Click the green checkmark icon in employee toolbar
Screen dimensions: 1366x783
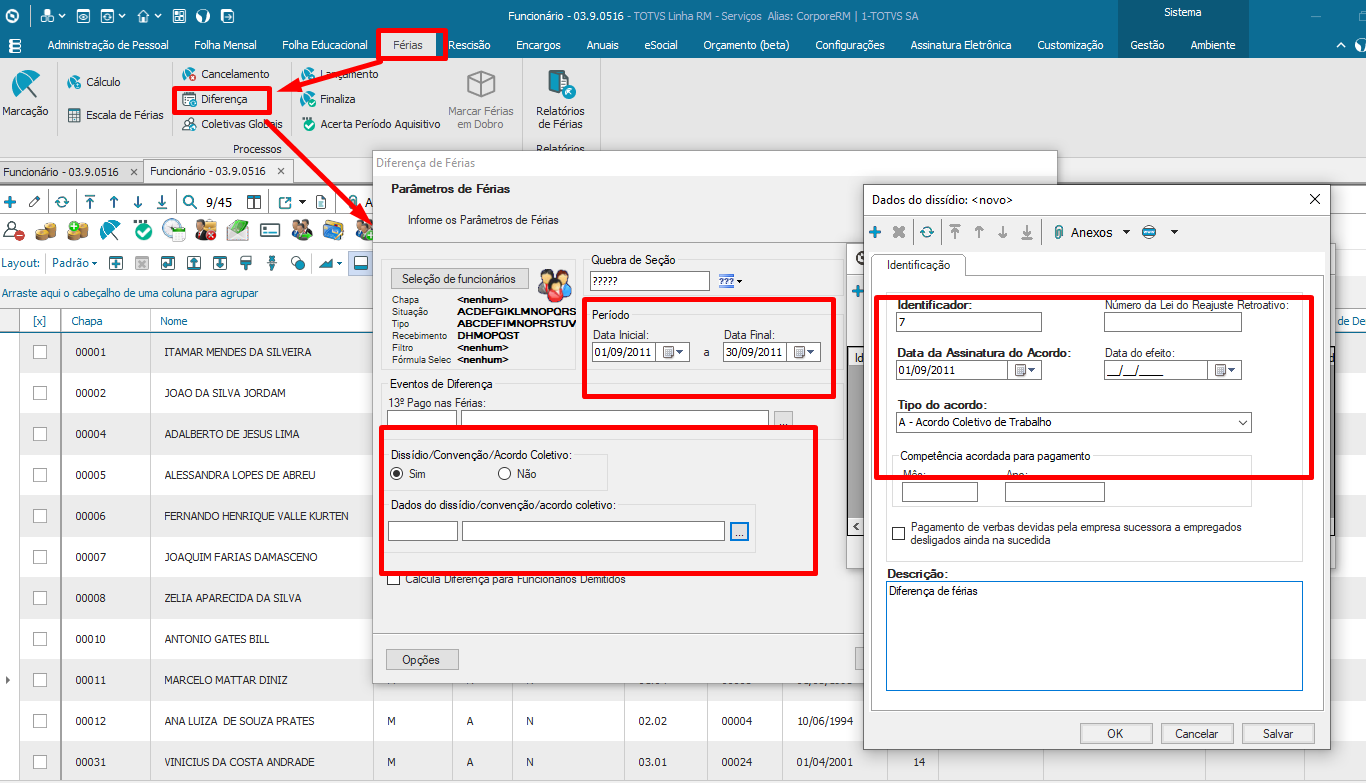[143, 231]
